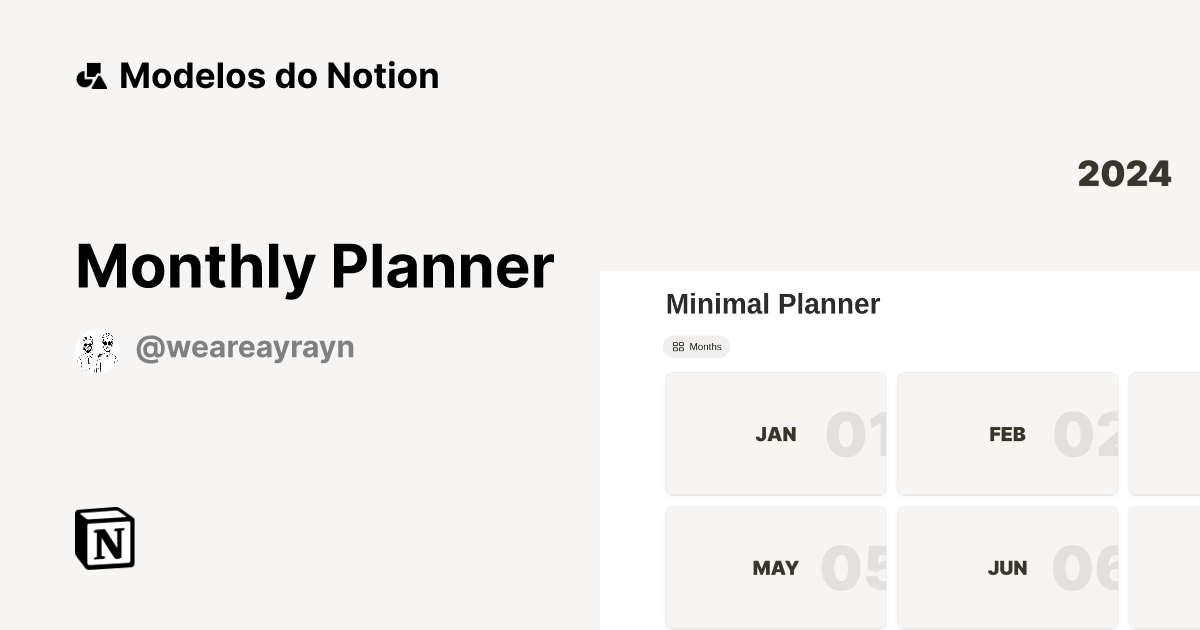Click the grid icon on the Months badge
The width and height of the screenshot is (1200, 630).
point(679,347)
